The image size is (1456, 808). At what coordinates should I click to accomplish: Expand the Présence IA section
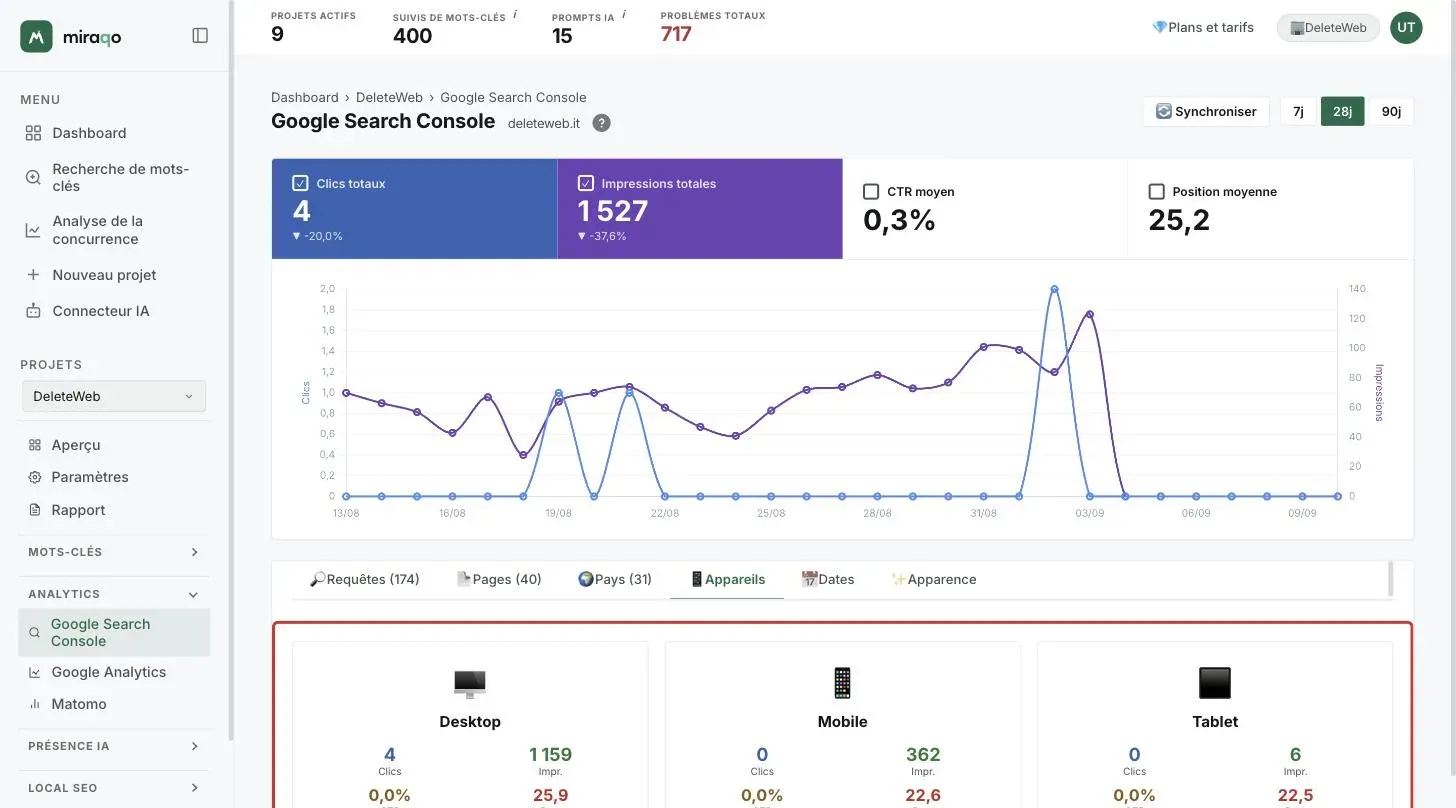[114, 746]
